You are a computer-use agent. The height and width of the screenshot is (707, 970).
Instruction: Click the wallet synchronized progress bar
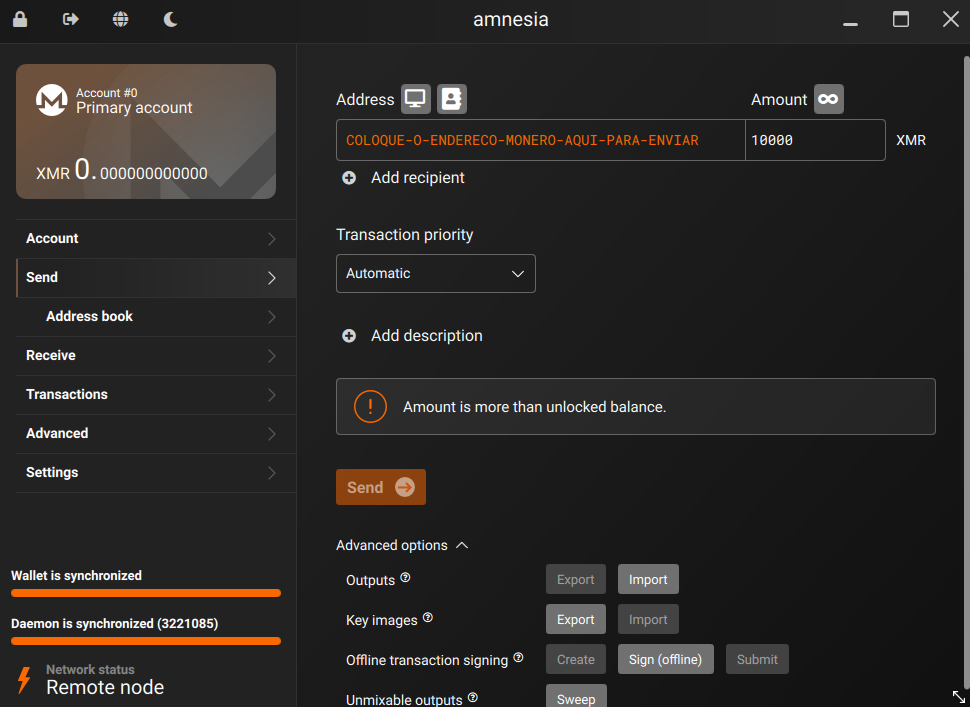pos(146,593)
